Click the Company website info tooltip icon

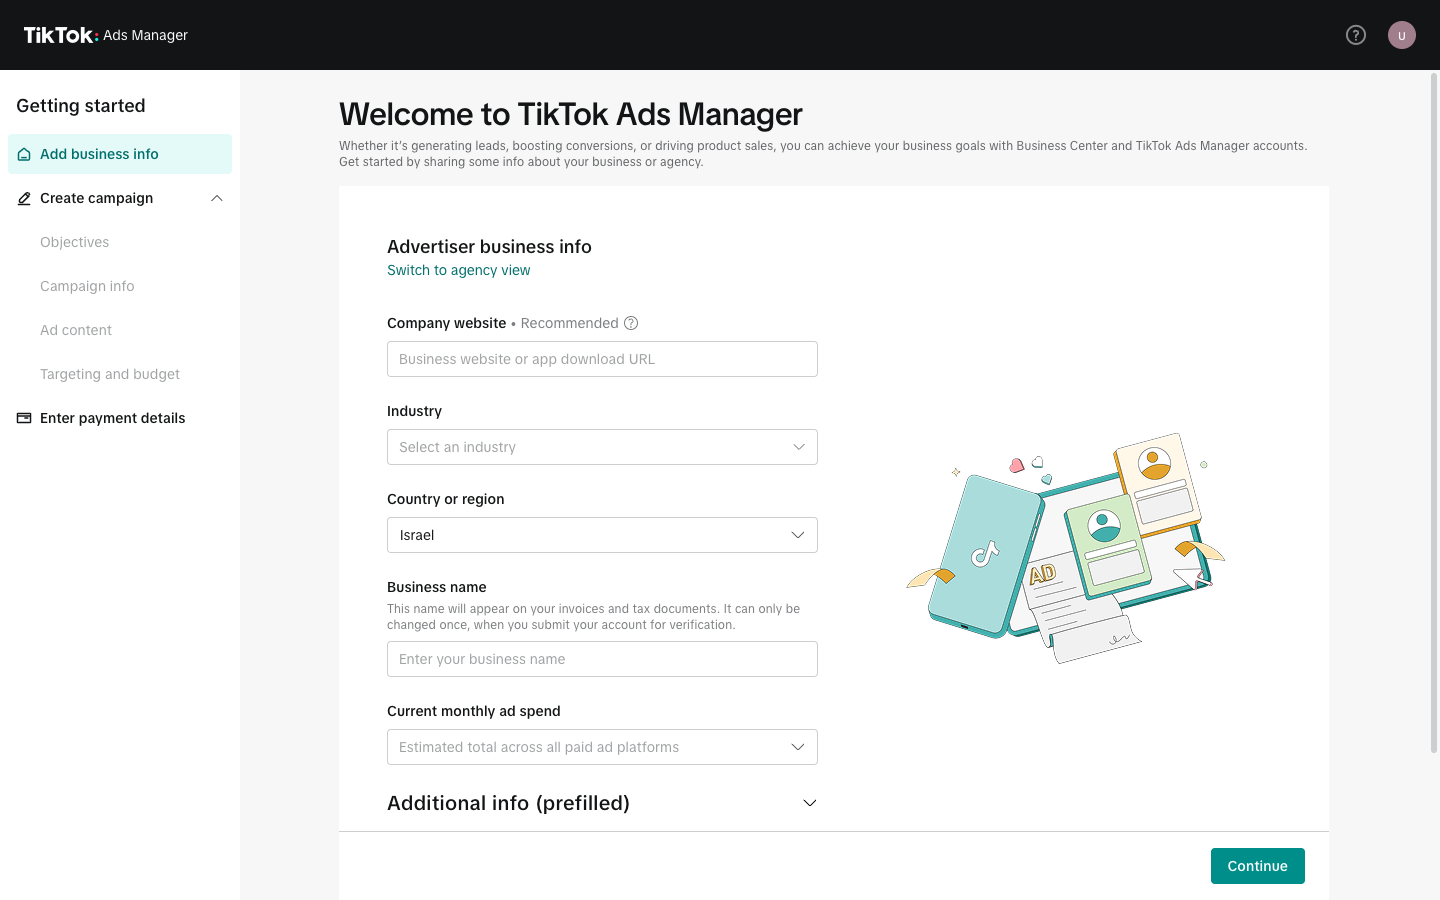(x=631, y=323)
